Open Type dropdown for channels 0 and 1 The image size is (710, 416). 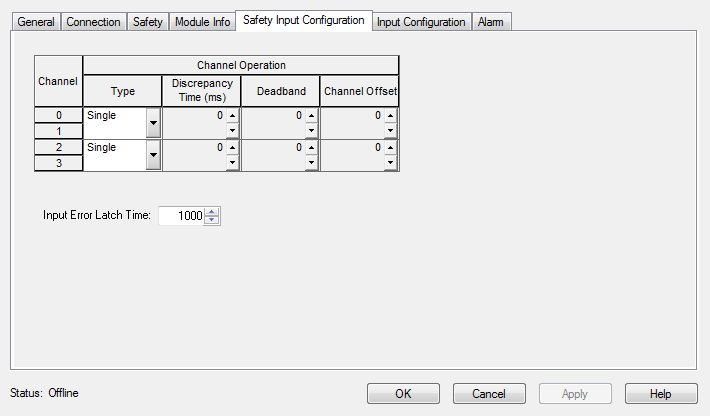pyautogui.click(x=153, y=124)
